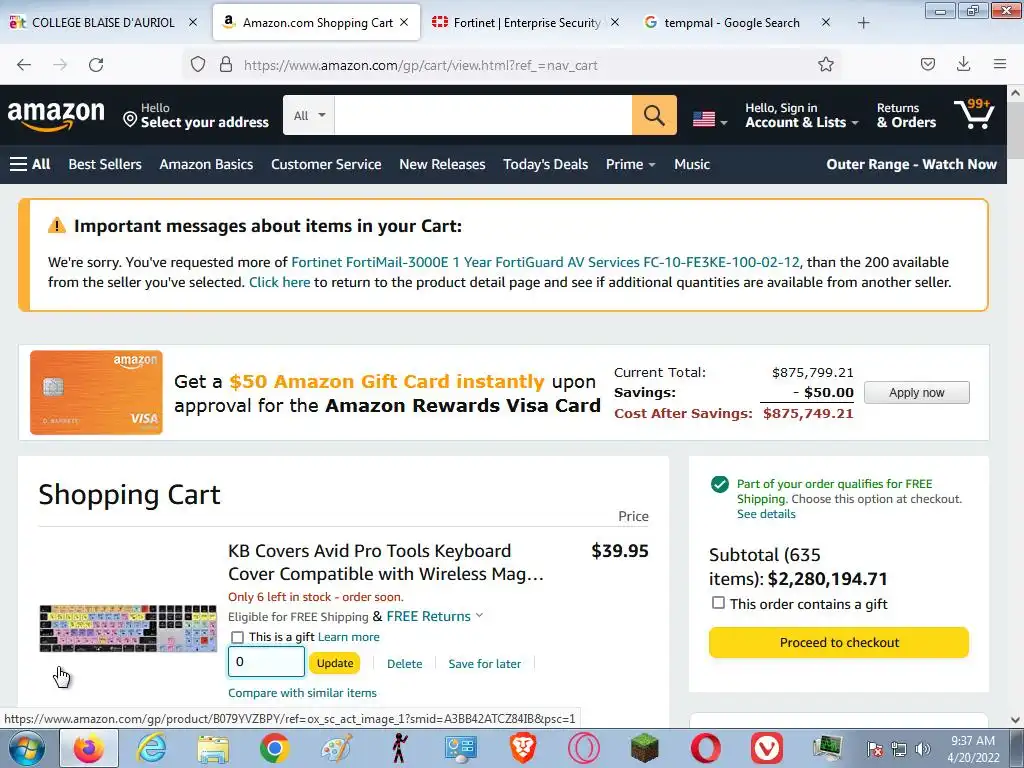
Task: Click Apply now for Visa card
Action: point(916,392)
